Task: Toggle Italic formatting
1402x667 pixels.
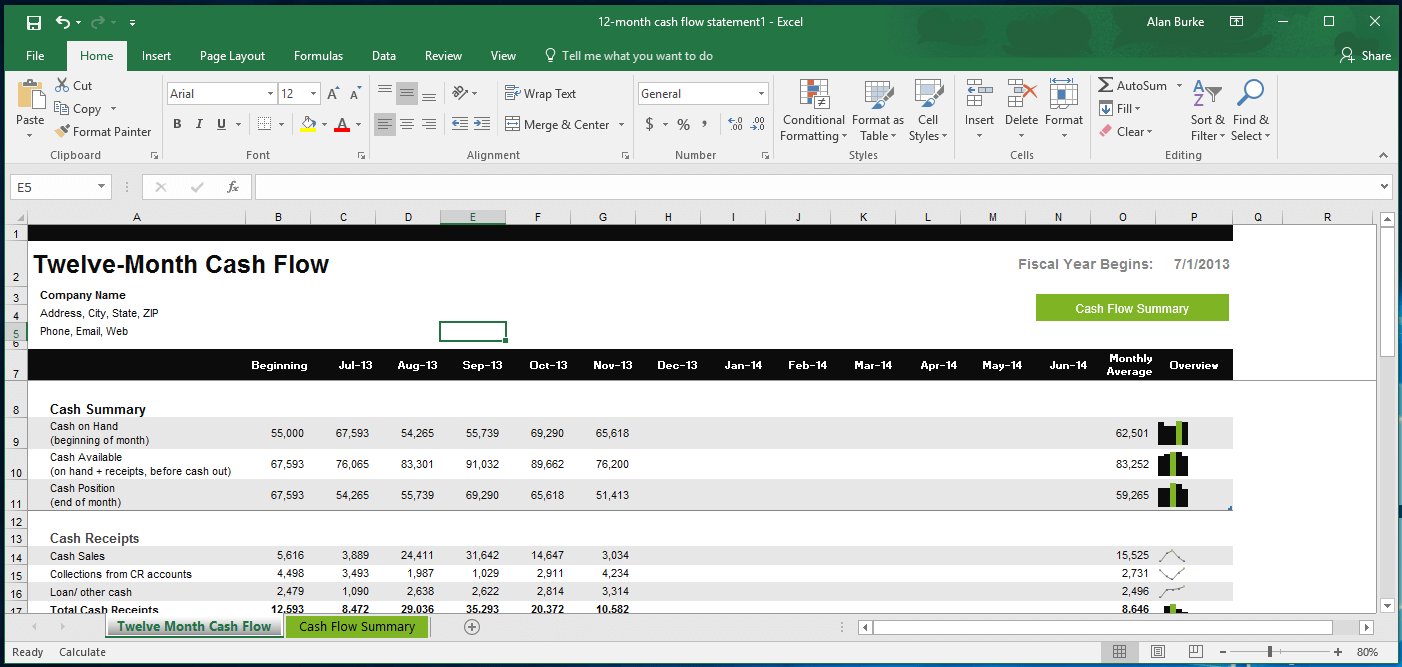Action: pos(199,124)
